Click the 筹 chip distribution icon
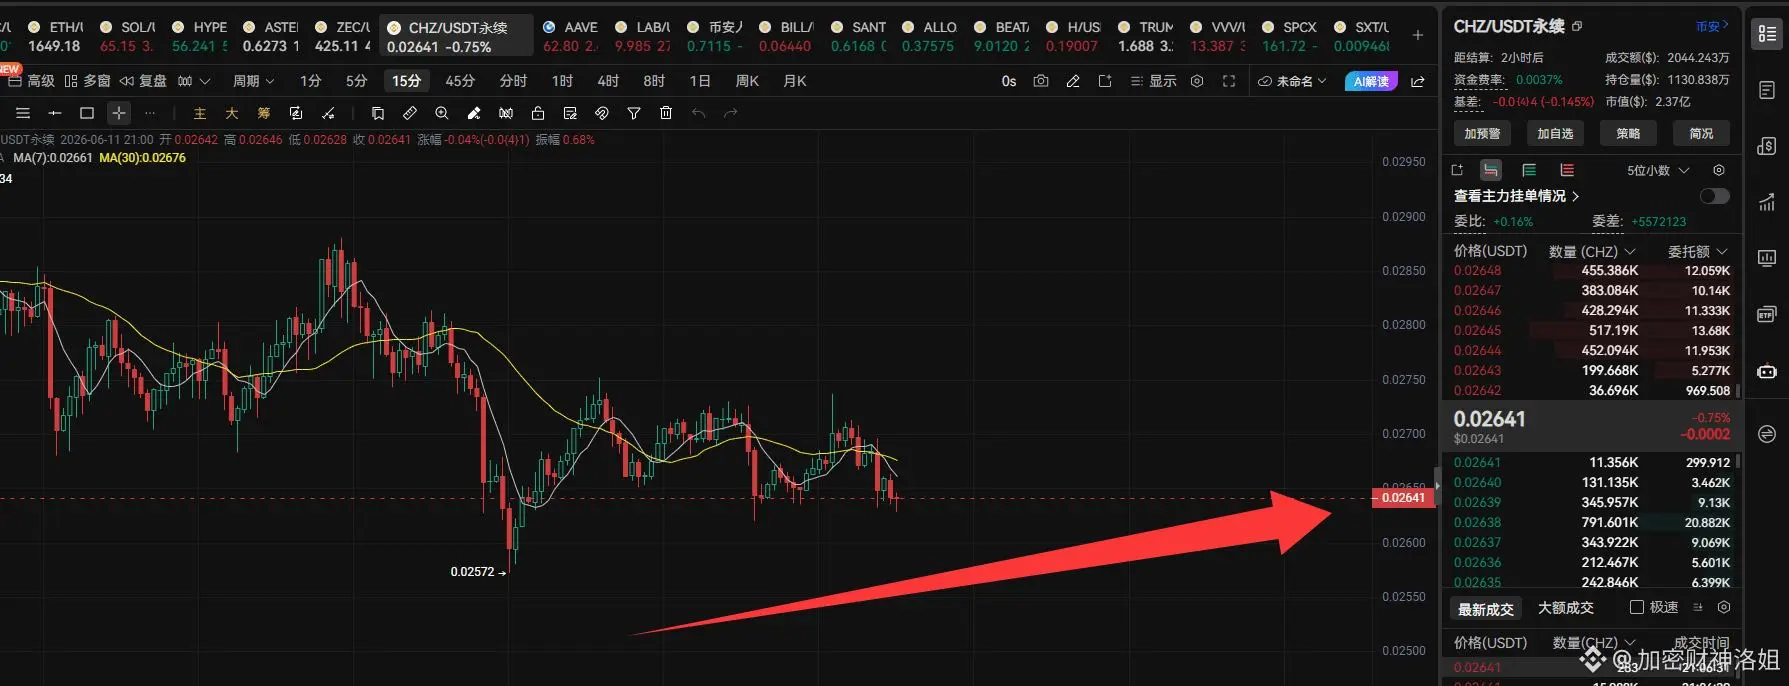 264,113
